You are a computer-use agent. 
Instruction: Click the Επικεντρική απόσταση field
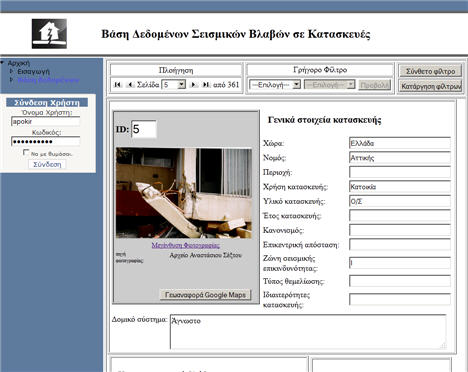click(x=400, y=245)
